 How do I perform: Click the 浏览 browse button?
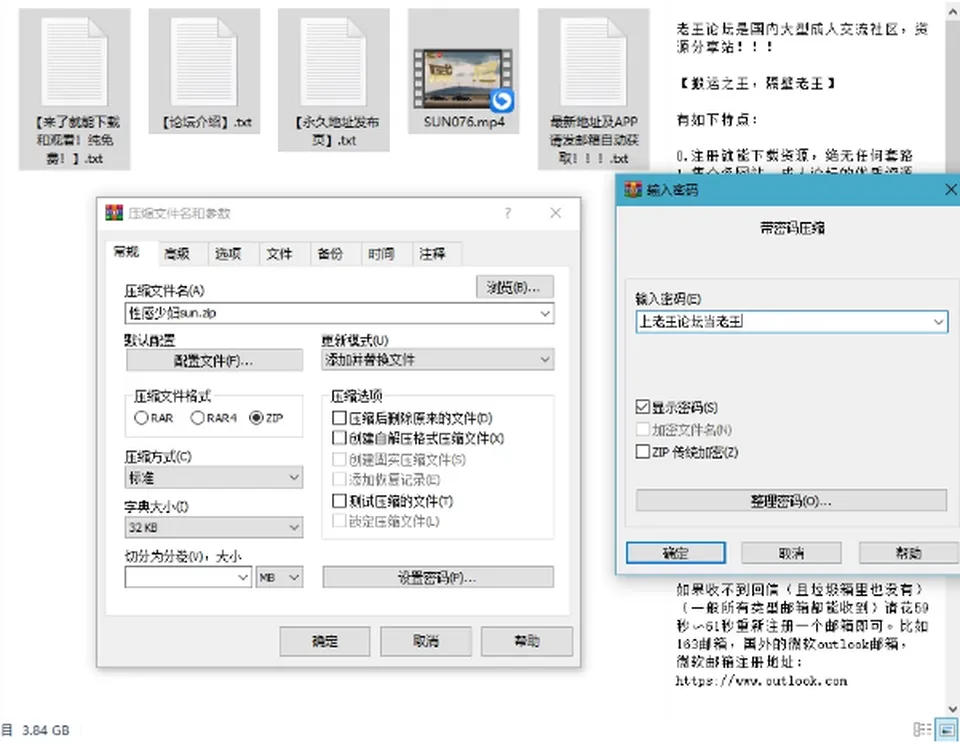point(514,287)
